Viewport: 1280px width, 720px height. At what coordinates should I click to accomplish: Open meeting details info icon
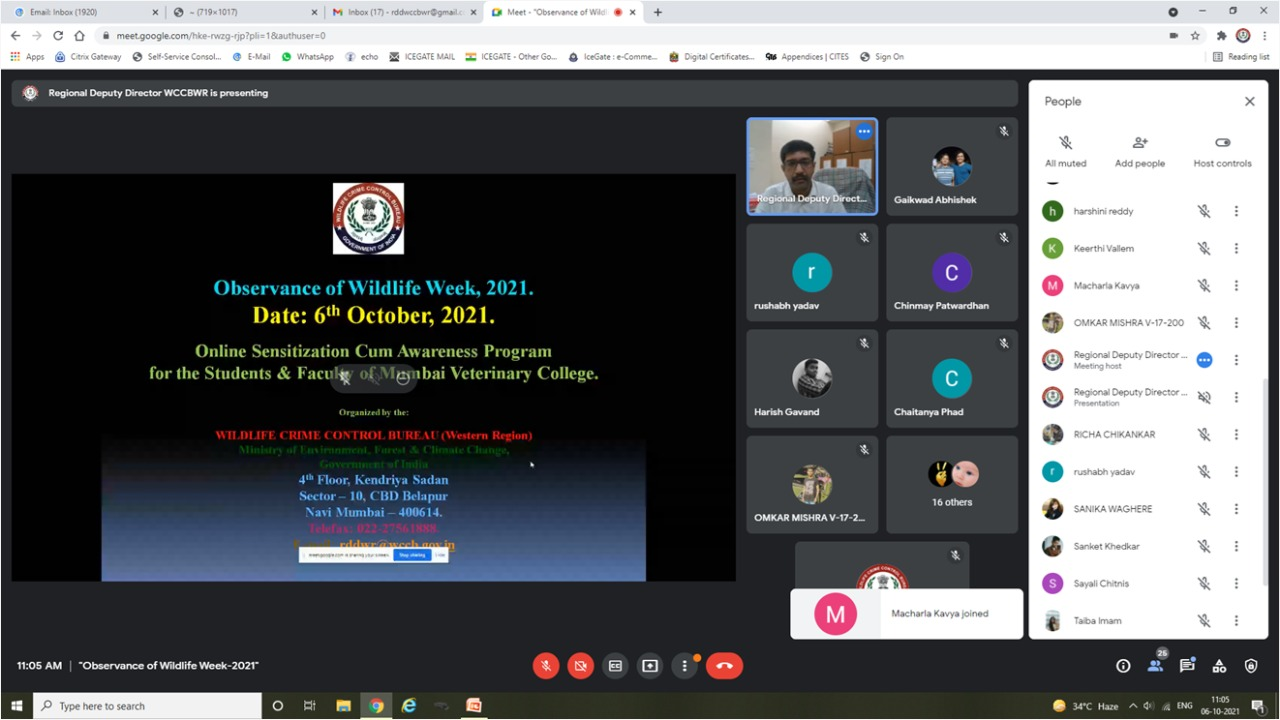coord(1123,666)
